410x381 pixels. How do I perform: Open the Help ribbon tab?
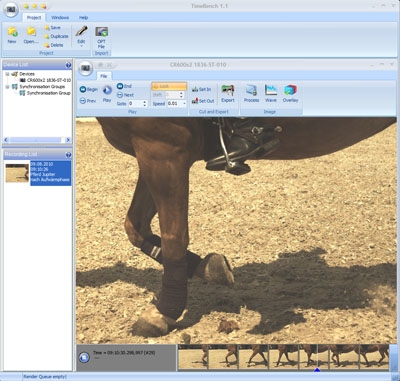pos(83,18)
